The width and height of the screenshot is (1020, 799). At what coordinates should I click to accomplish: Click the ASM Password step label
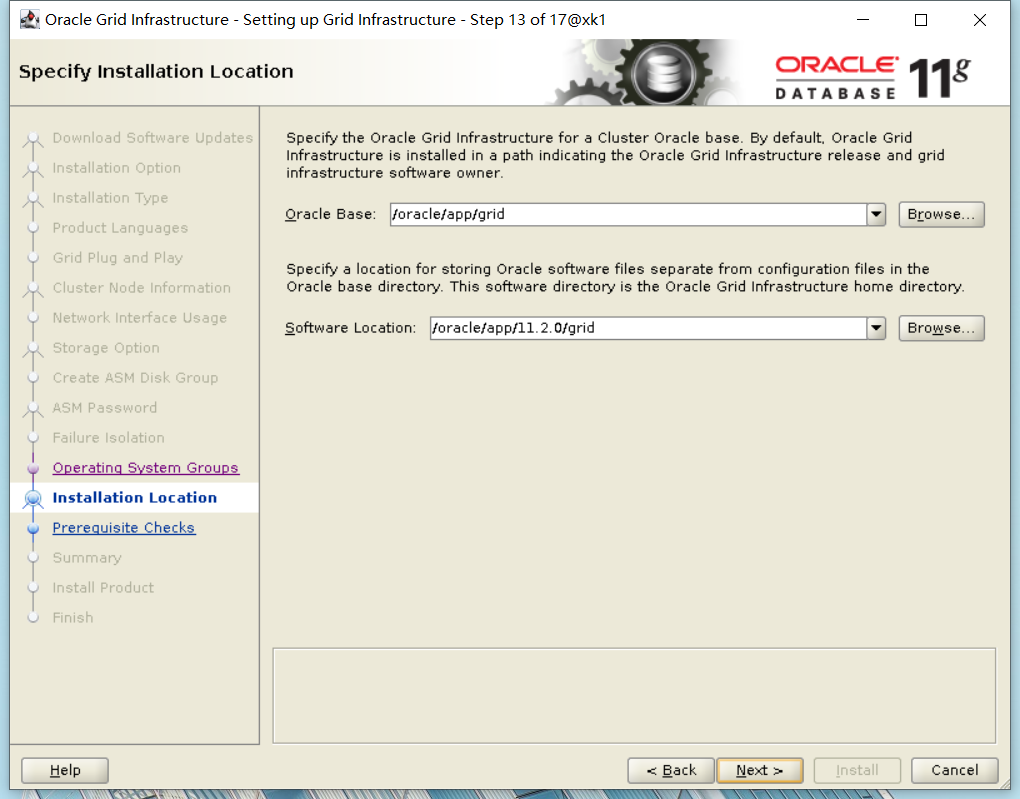[x=105, y=408]
